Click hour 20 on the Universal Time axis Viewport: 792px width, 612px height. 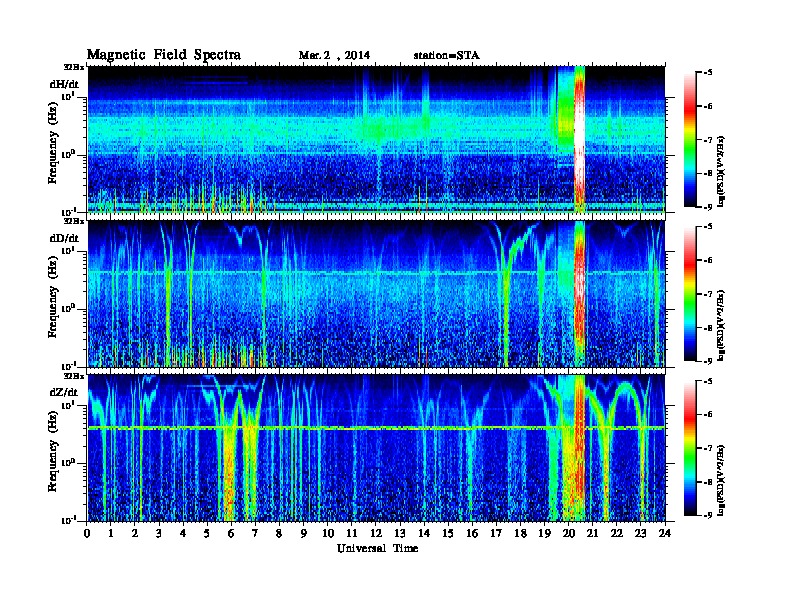point(569,534)
